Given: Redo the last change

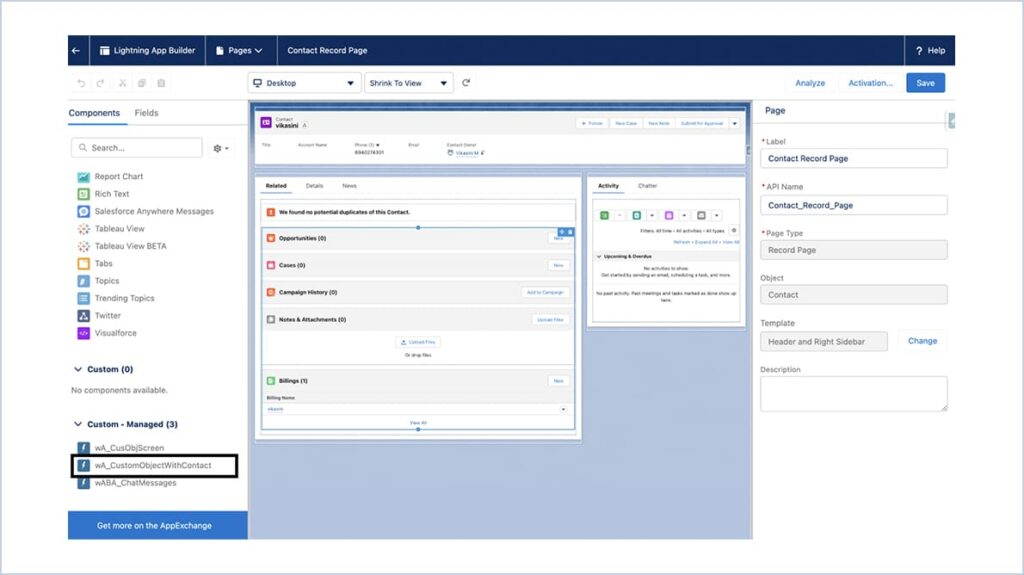Looking at the screenshot, I should click(x=101, y=83).
